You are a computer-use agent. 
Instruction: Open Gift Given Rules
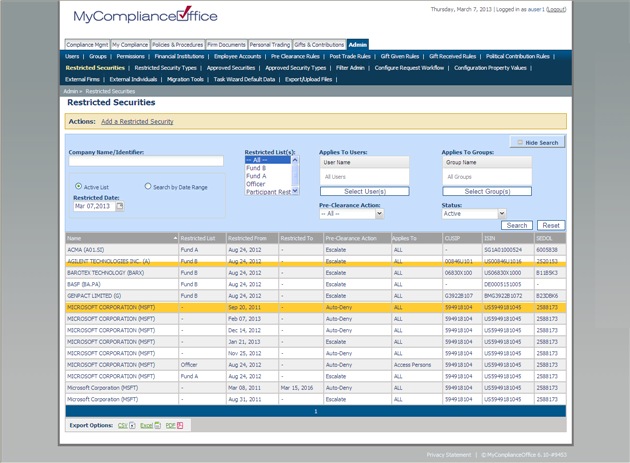coord(400,56)
